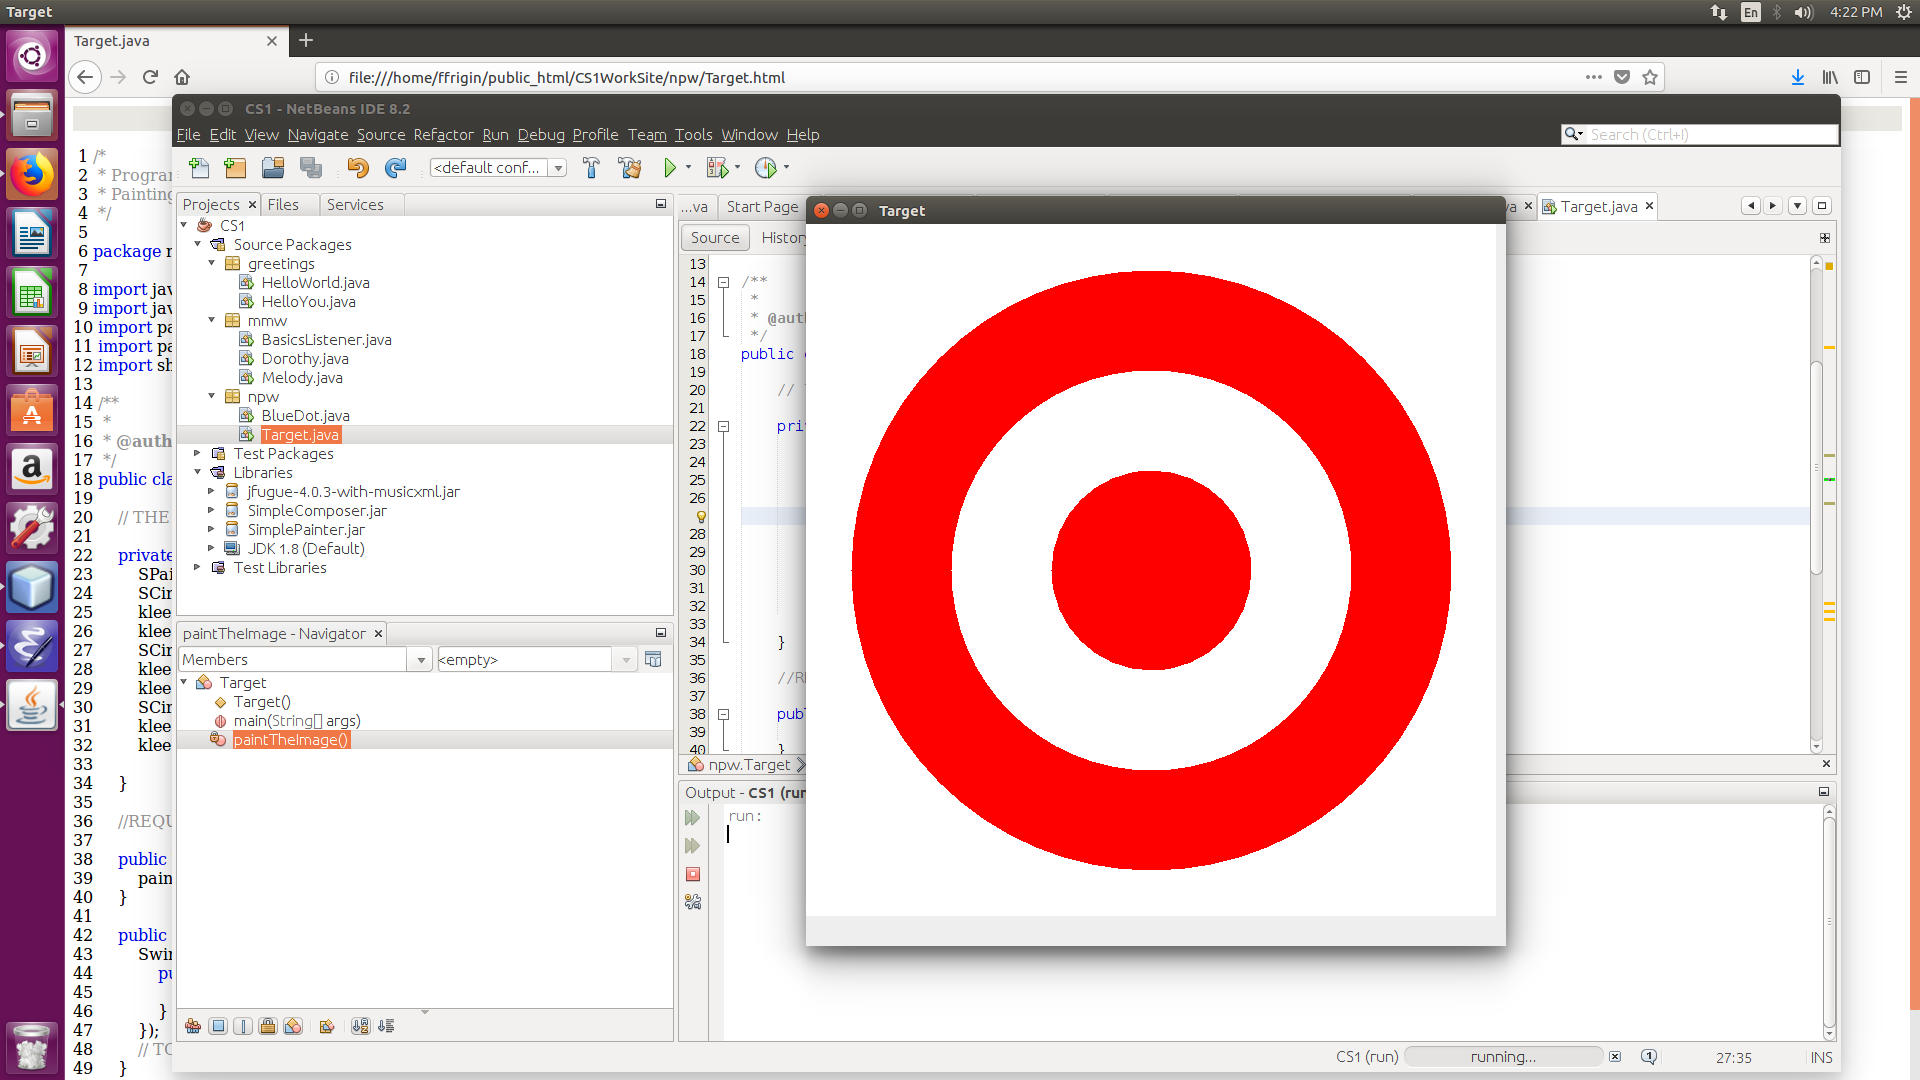
Task: Open the Refactor menu
Action: [443, 135]
